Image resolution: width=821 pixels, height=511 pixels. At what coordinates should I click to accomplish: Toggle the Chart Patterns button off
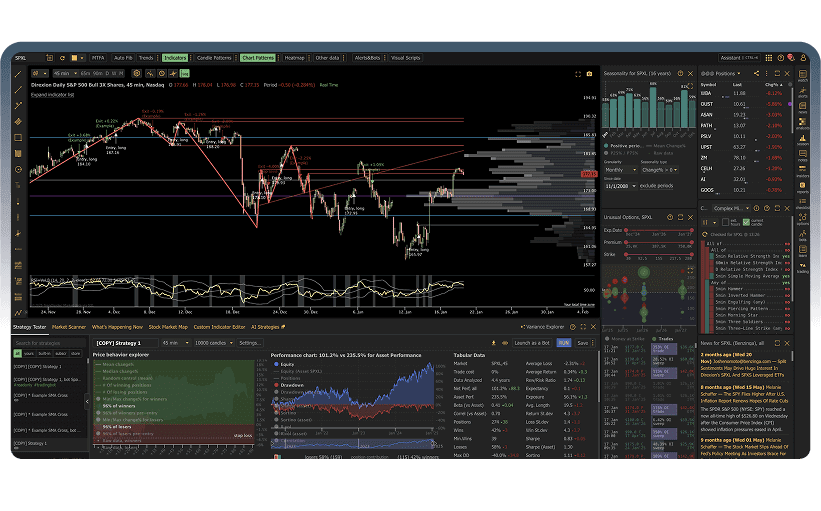(258, 58)
